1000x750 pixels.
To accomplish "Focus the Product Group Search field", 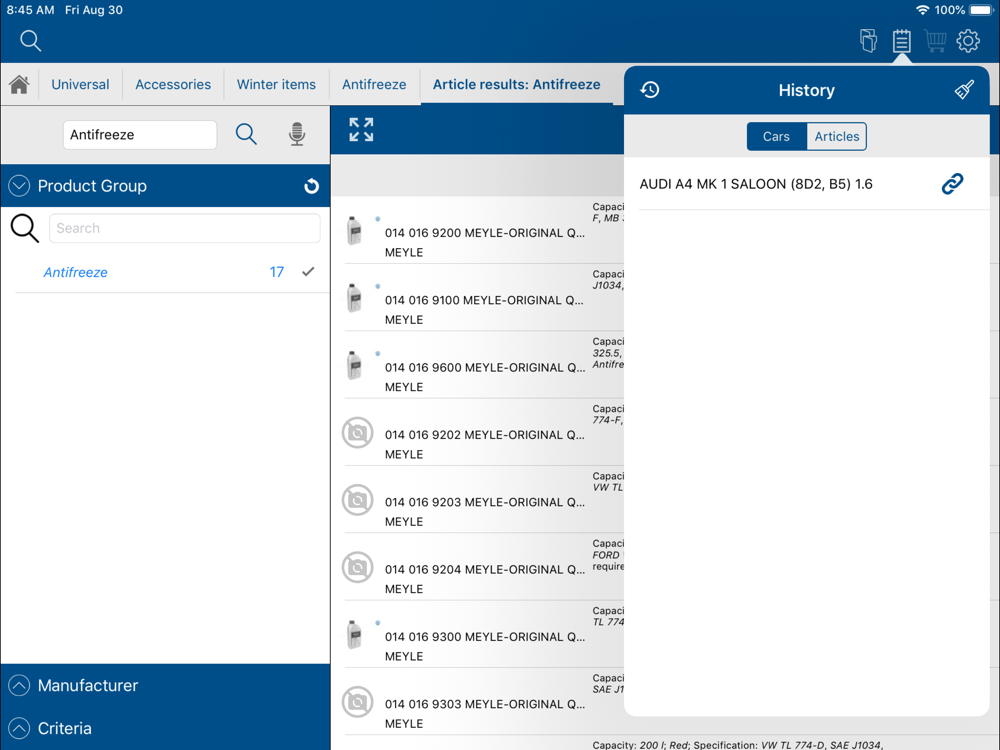I will tap(184, 228).
